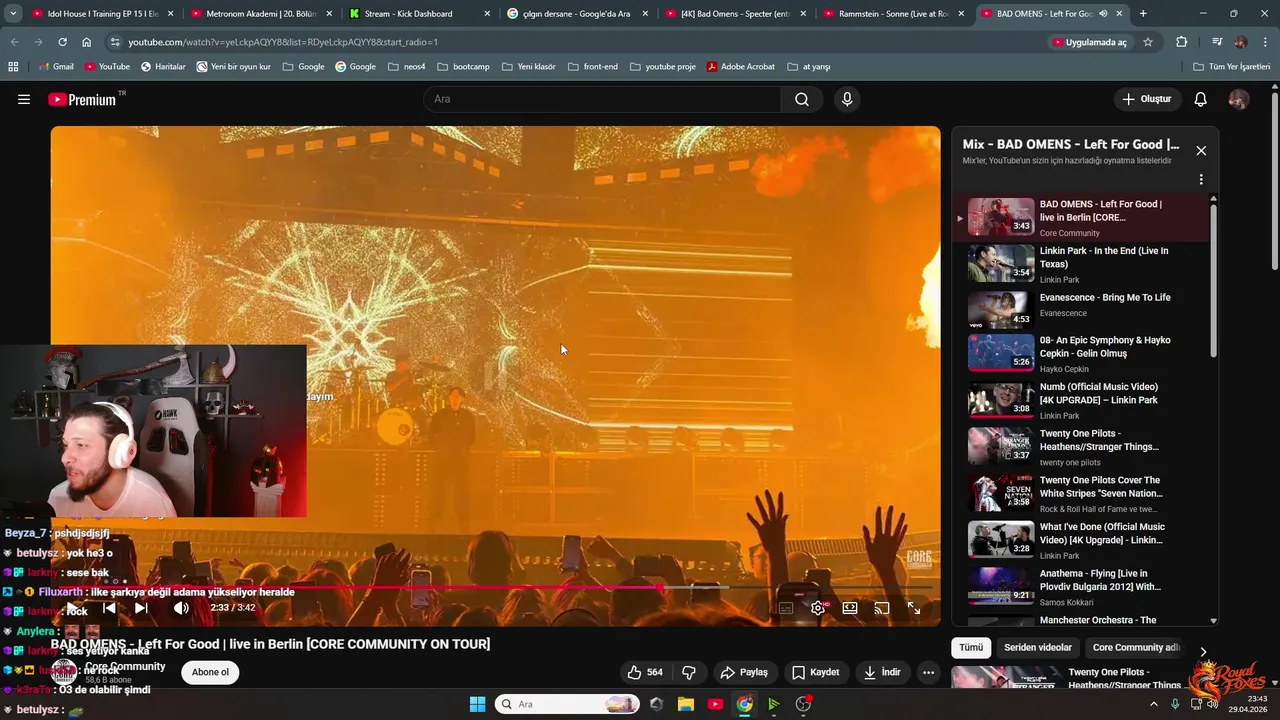Switch to Bad Omens Specter tab

734,14
